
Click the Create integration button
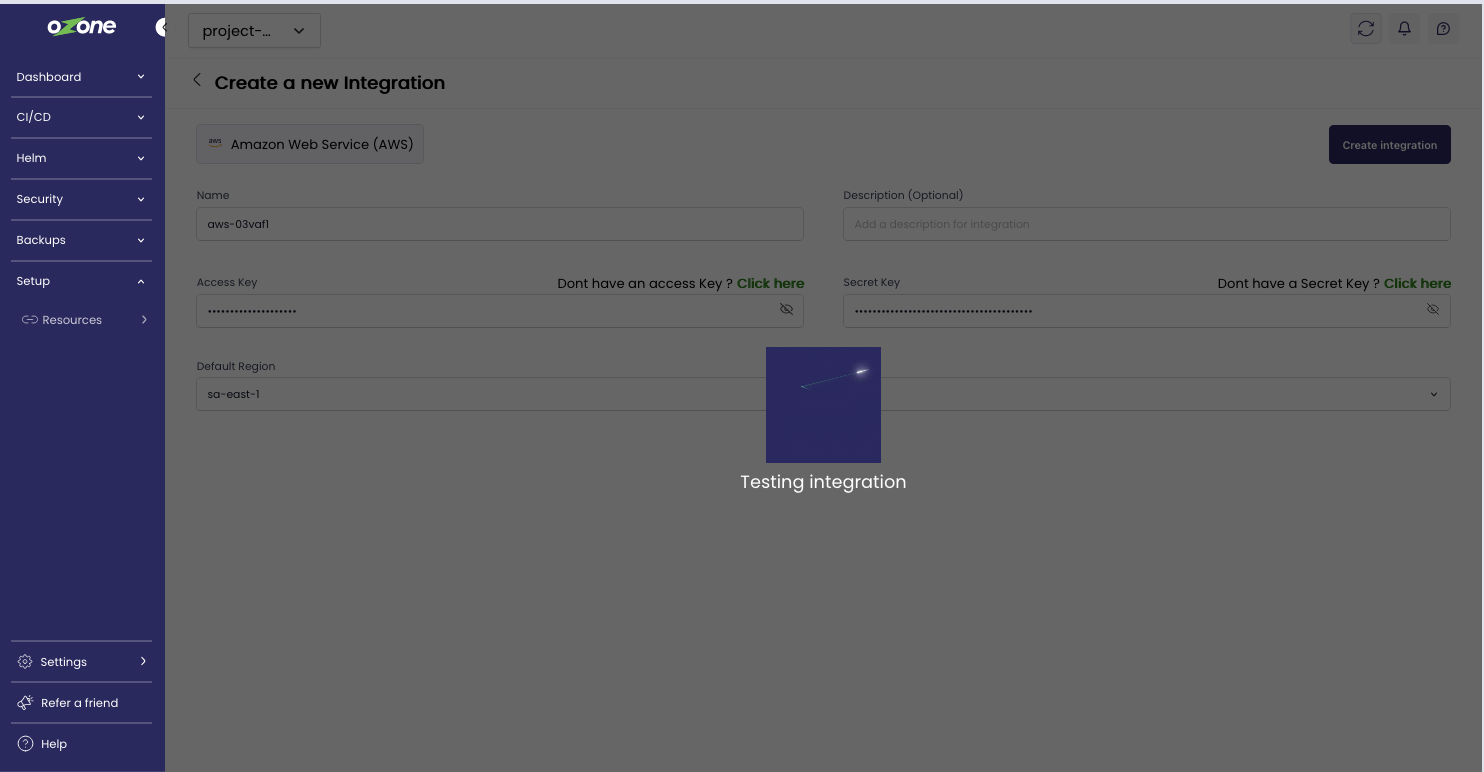tap(1389, 145)
